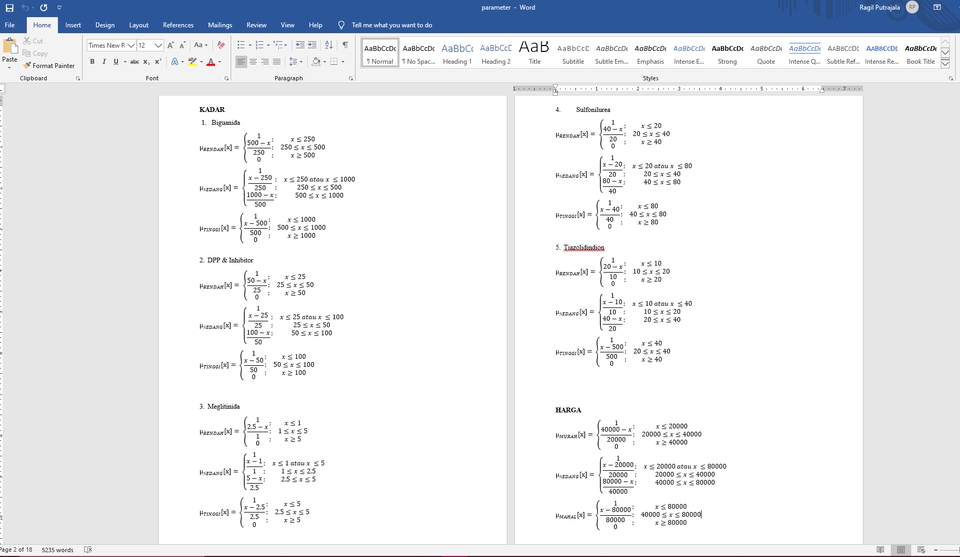Click bullets list icon

241,45
